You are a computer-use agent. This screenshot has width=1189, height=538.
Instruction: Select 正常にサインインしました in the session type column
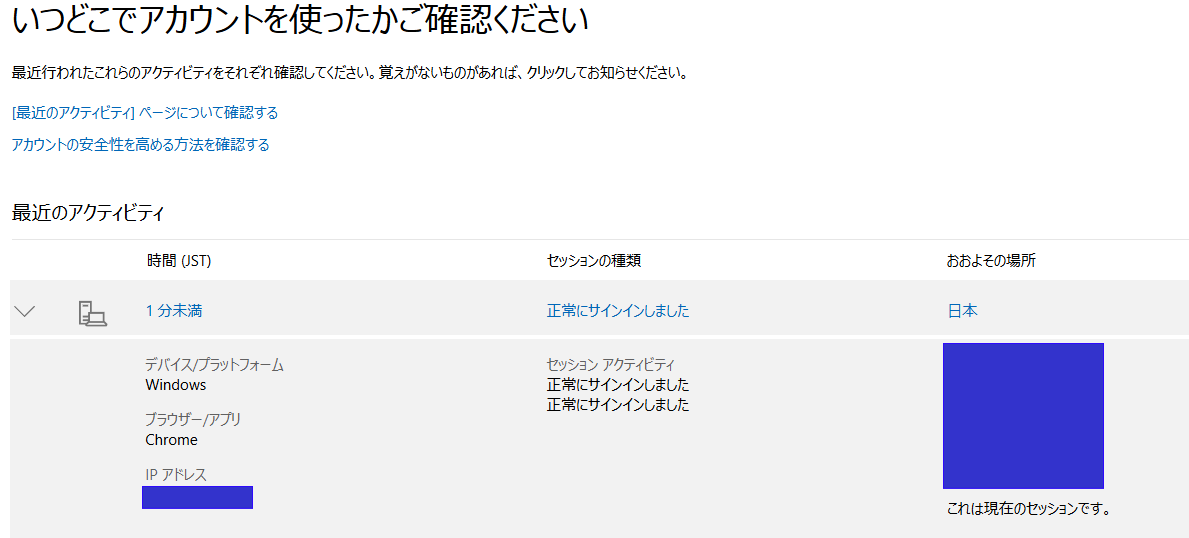(617, 311)
